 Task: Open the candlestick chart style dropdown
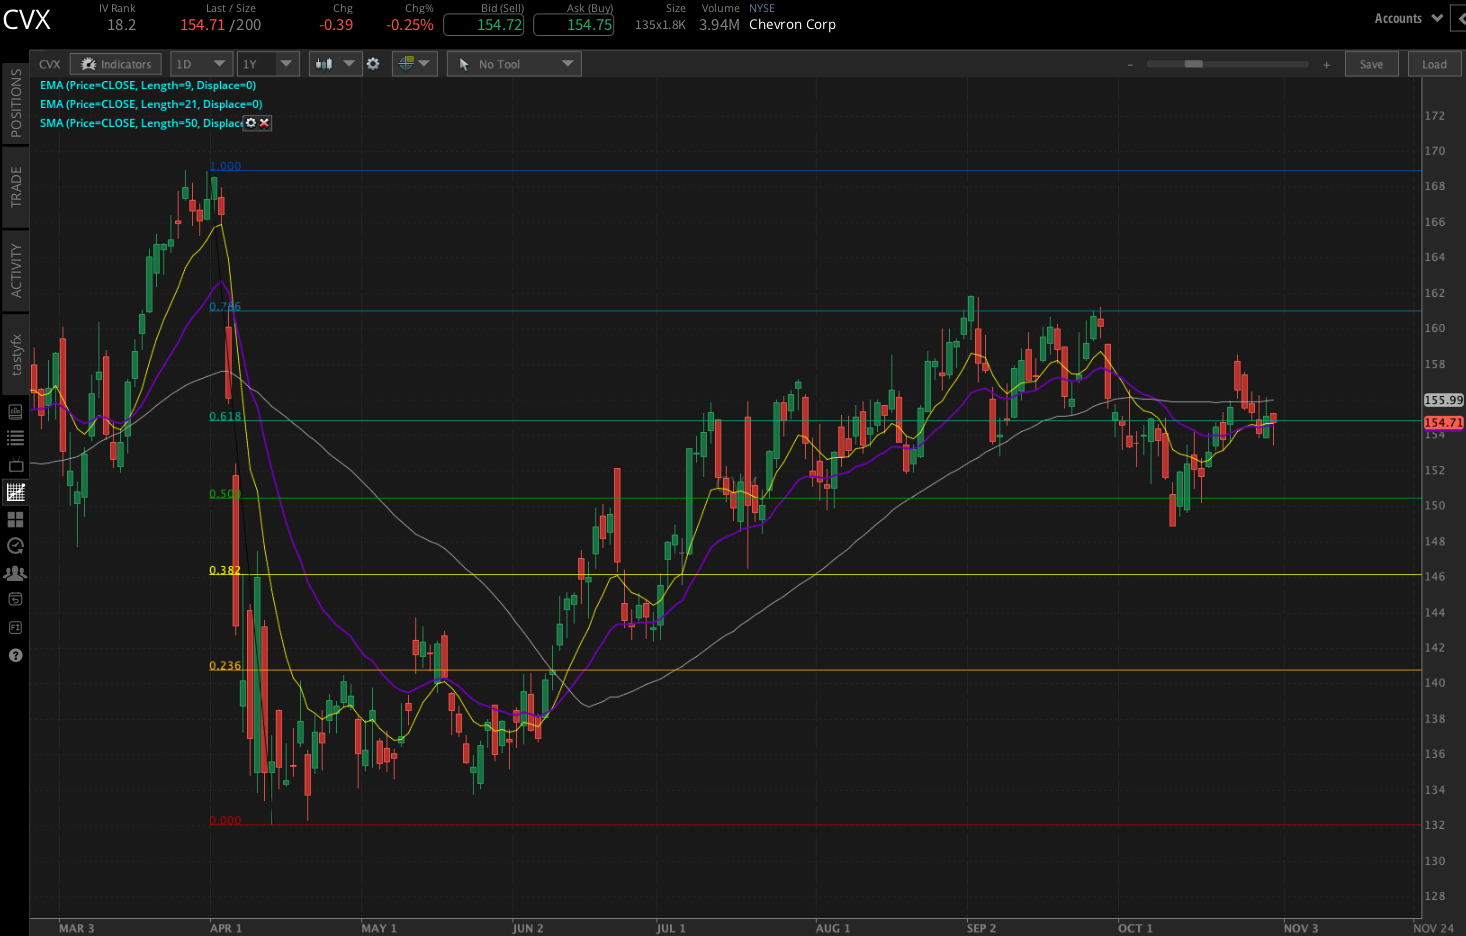click(335, 64)
